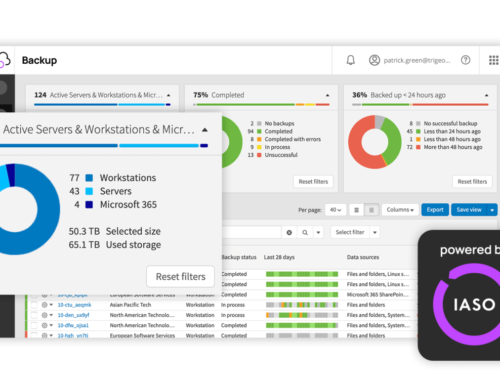Click the magnifier search icon
The image size is (500, 383).
pos(305,232)
